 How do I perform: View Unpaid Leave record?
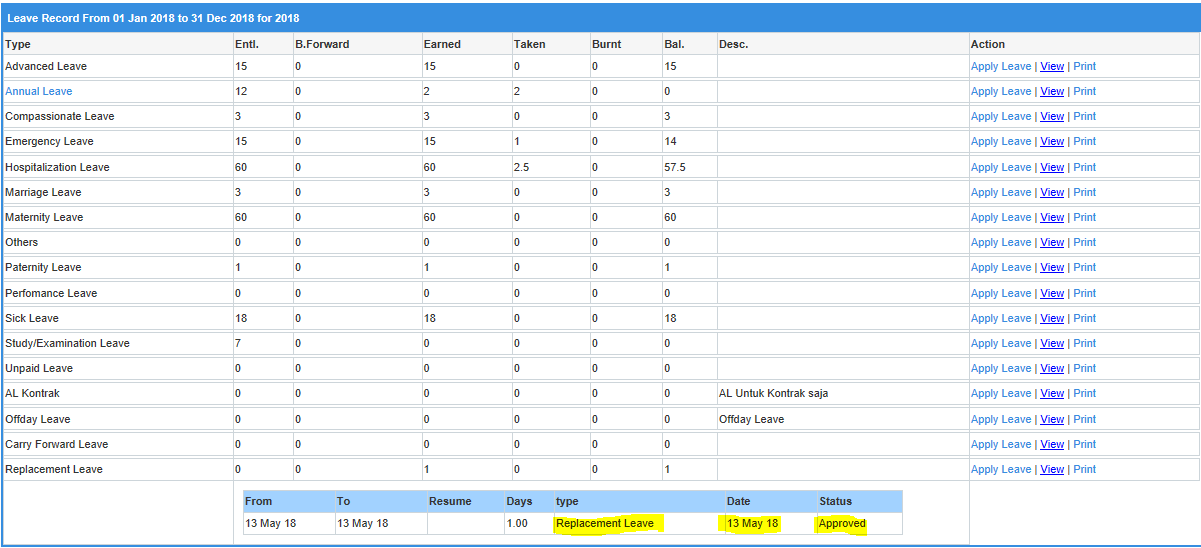1052,368
